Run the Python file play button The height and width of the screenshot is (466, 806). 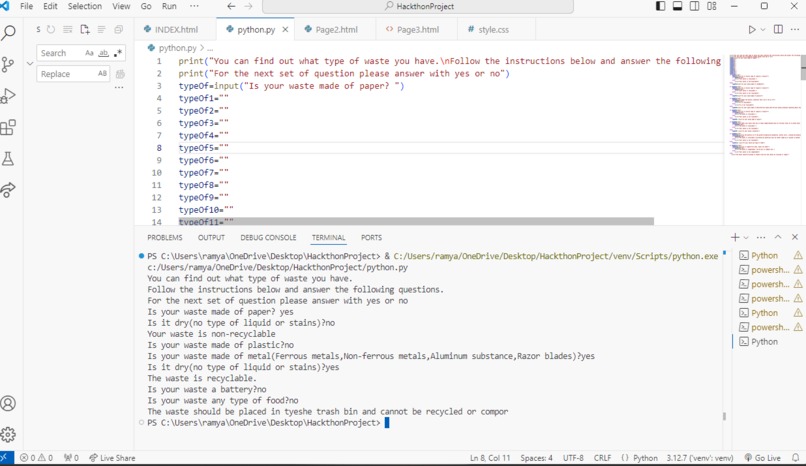pos(752,30)
